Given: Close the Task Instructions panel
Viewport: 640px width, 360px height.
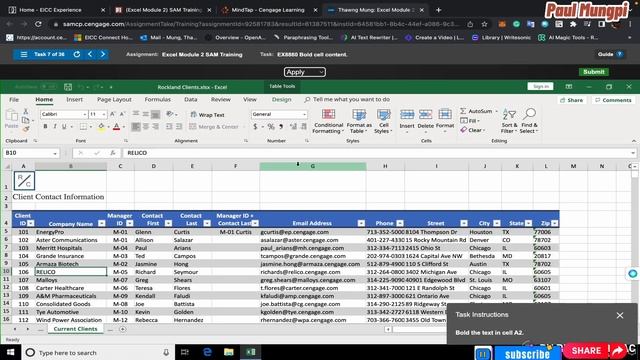Looking at the screenshot, I should coord(620,316).
